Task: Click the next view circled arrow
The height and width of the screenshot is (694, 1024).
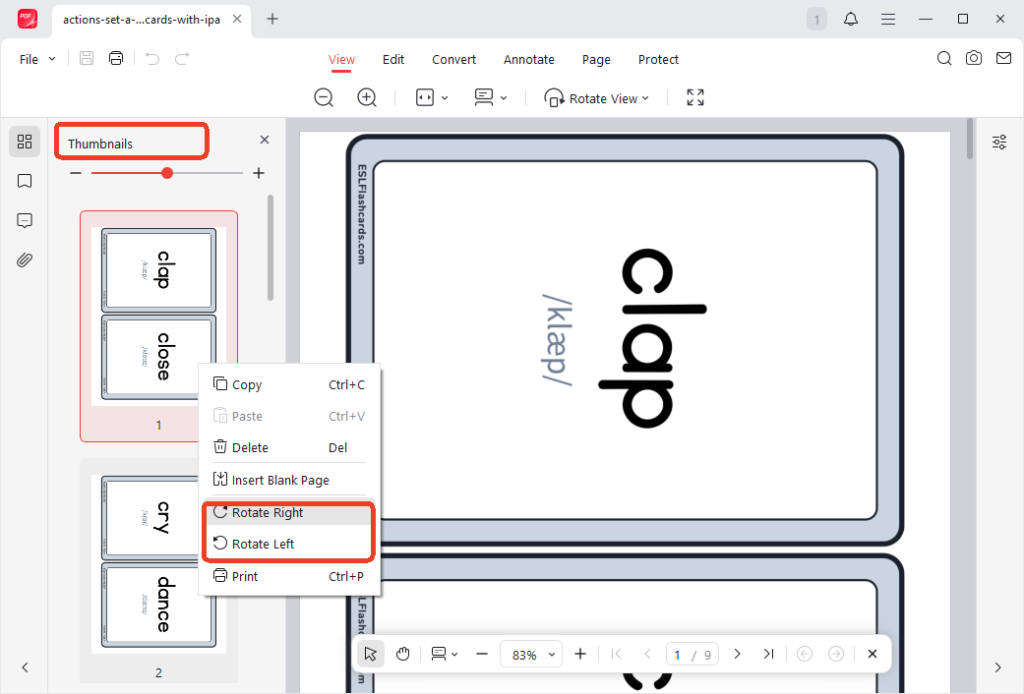Action: 836,654
